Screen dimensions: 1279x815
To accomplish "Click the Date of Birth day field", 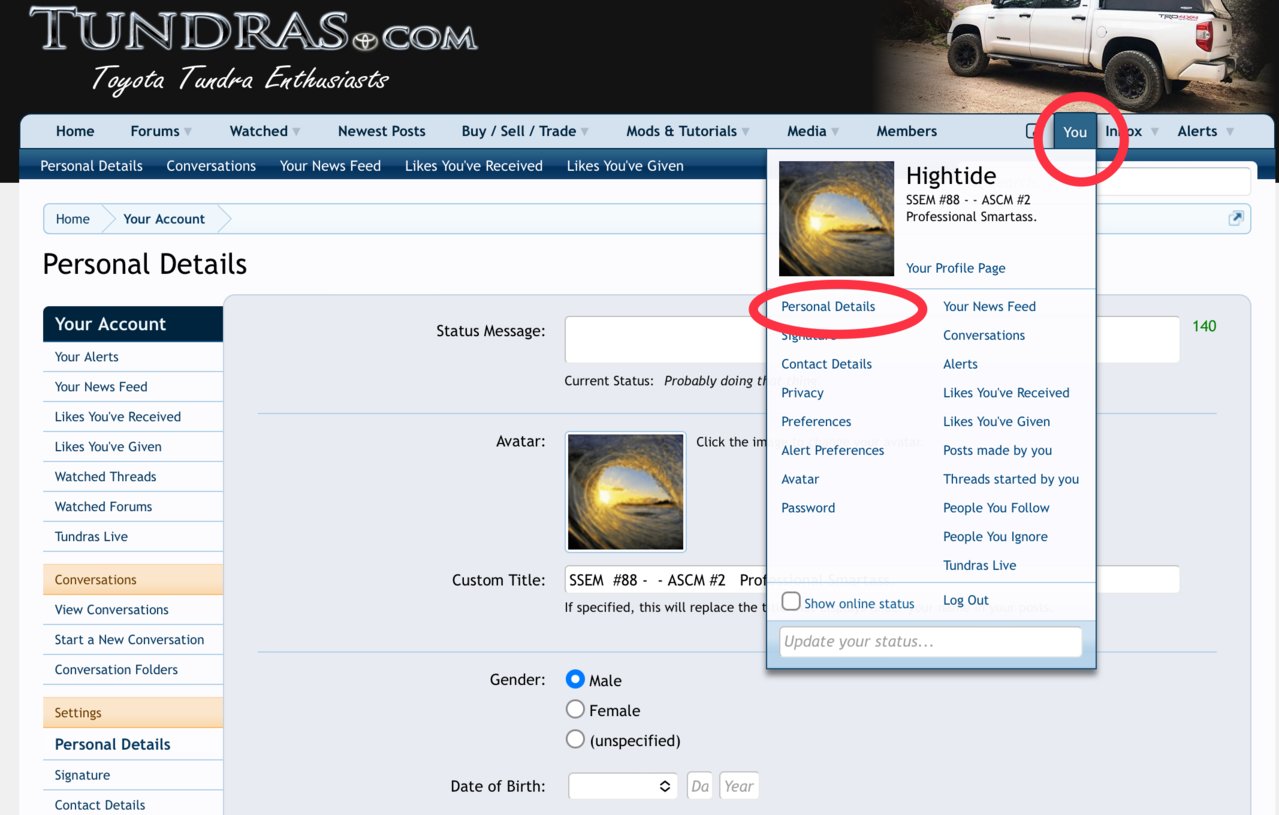I will click(x=700, y=786).
